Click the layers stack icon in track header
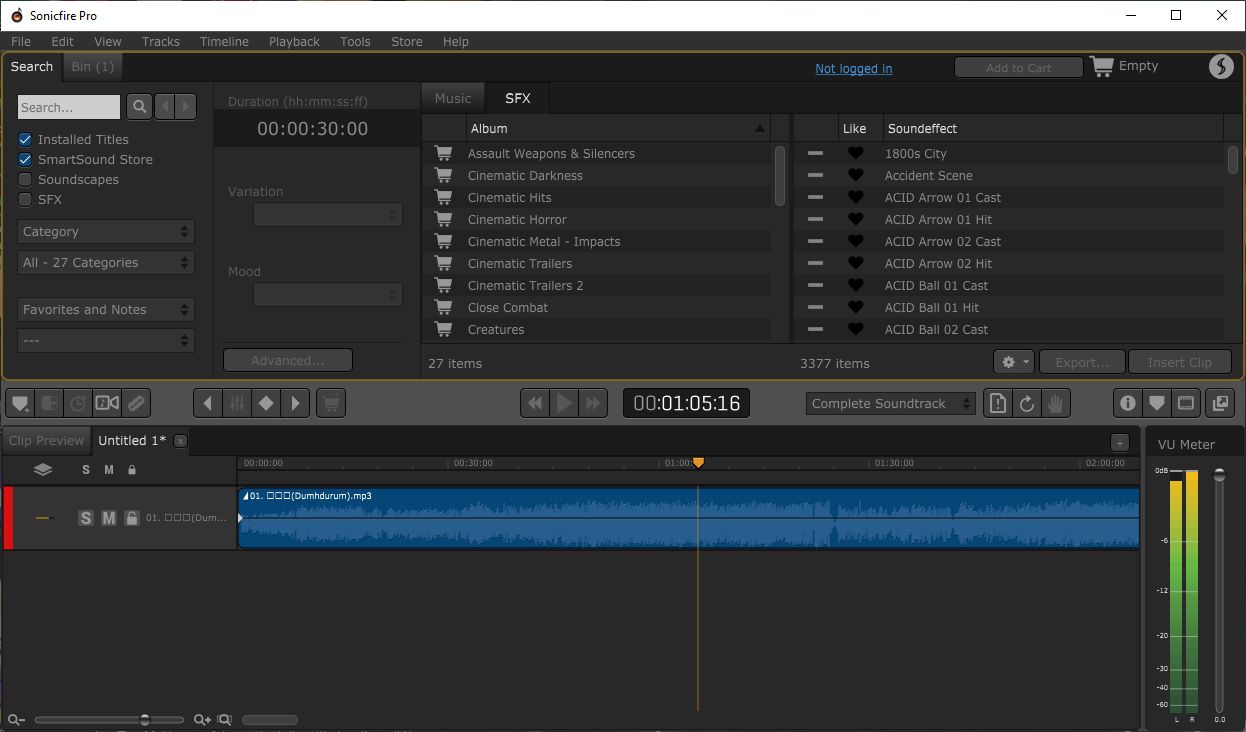1246x732 pixels. [43, 469]
